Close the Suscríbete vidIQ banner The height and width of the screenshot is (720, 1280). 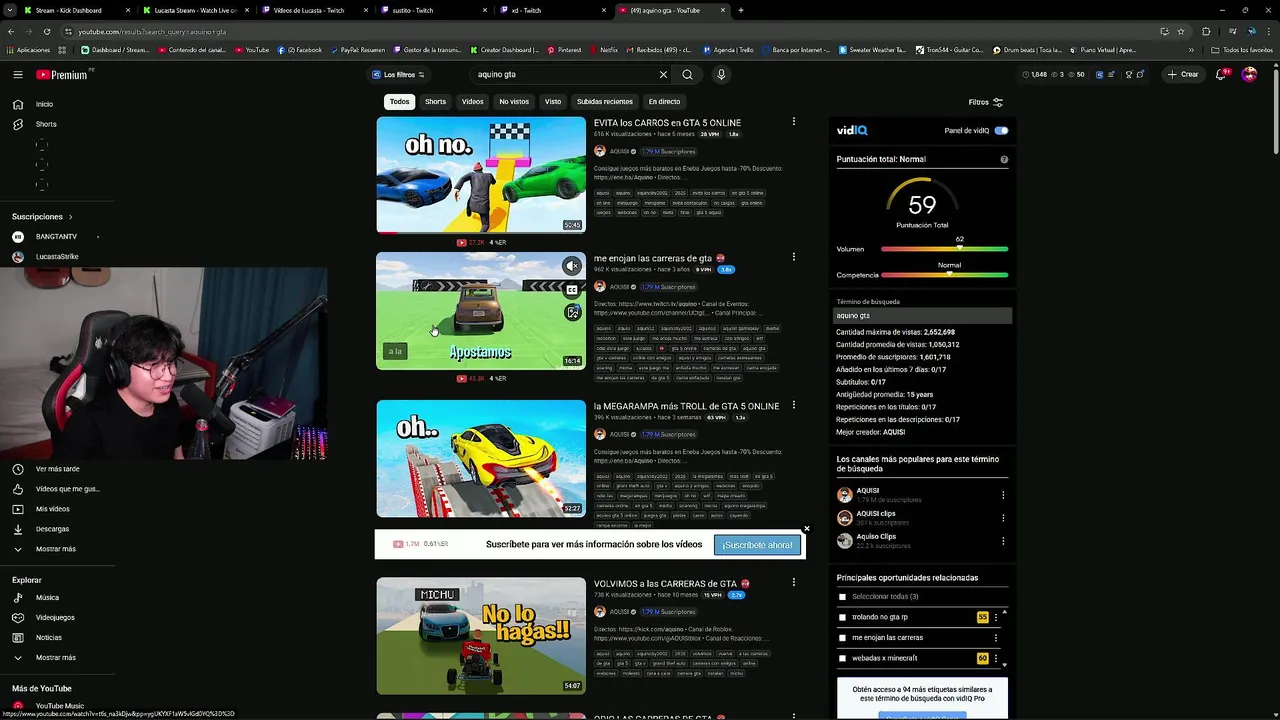[807, 529]
